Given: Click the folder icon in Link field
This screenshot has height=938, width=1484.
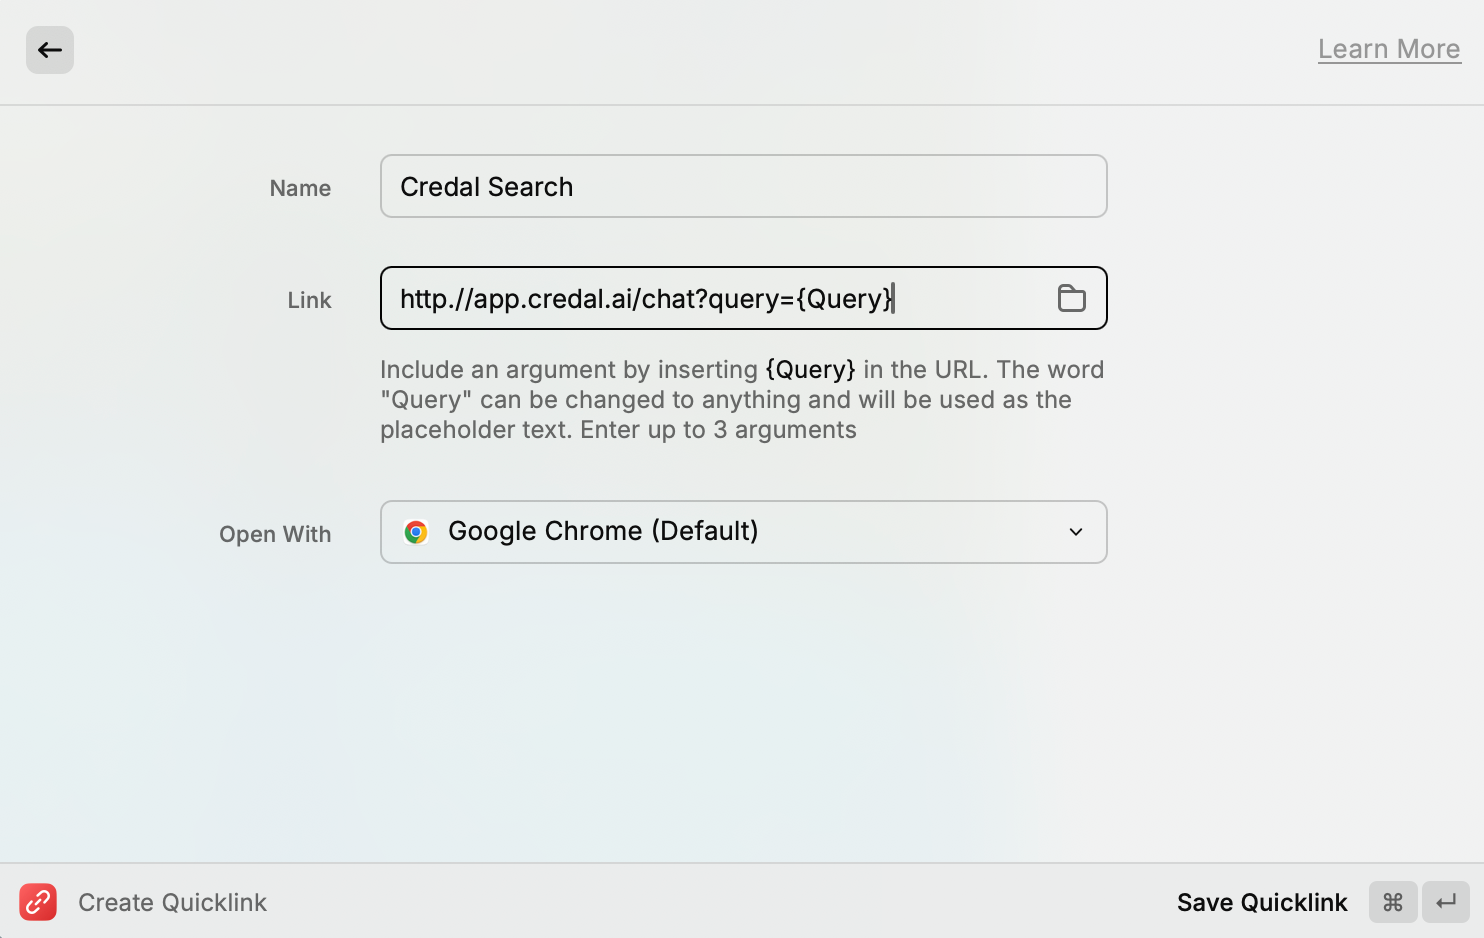Looking at the screenshot, I should [x=1071, y=298].
